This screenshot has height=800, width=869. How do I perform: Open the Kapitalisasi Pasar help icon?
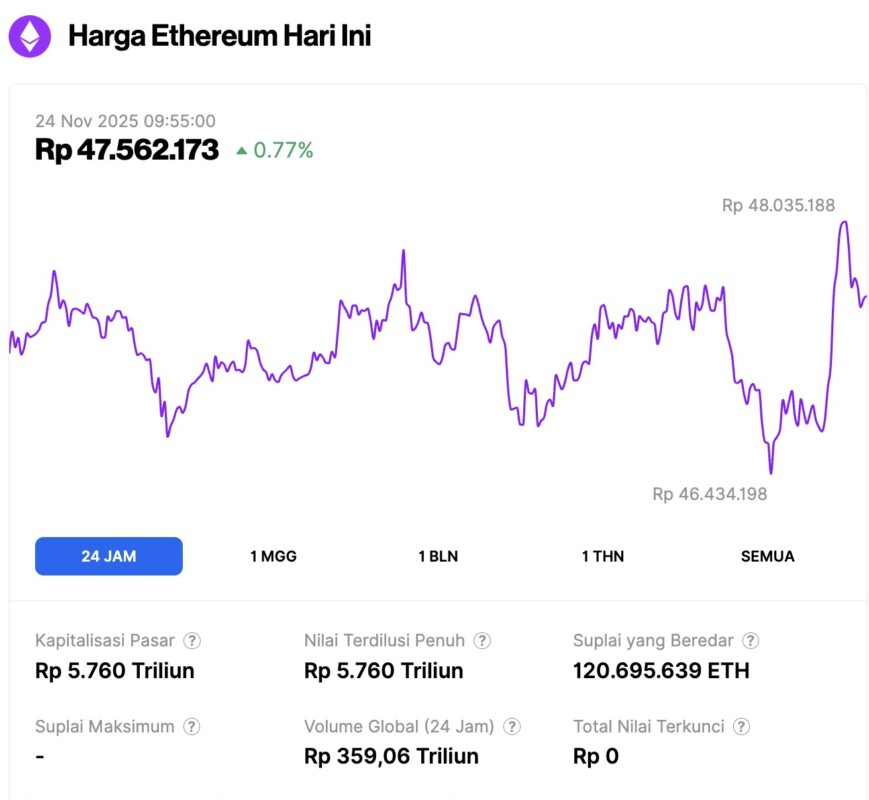[192, 641]
